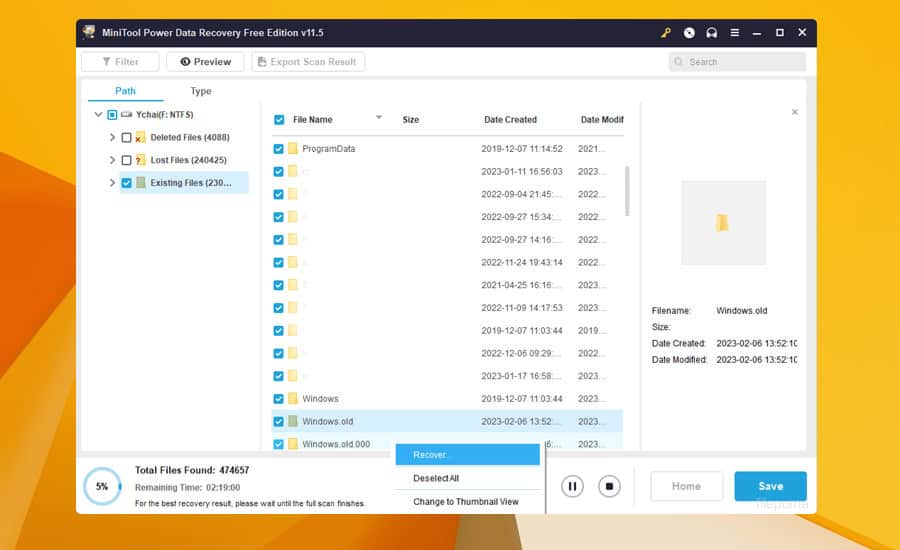Expand the Existing Files node
The image size is (900, 550).
112,183
